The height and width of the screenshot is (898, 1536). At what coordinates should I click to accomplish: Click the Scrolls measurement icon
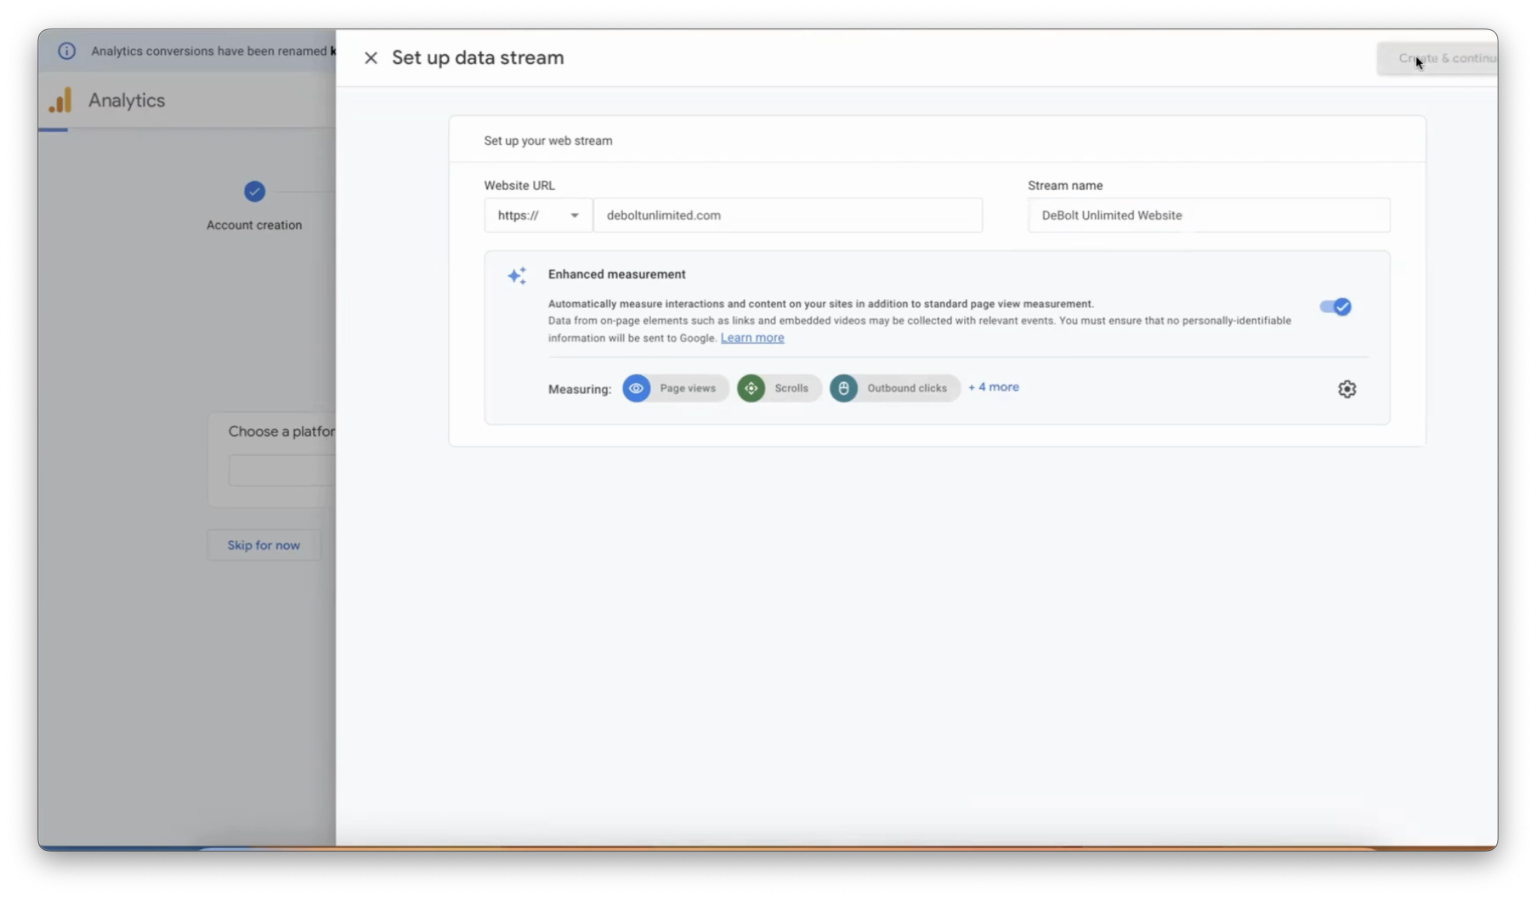tap(751, 388)
